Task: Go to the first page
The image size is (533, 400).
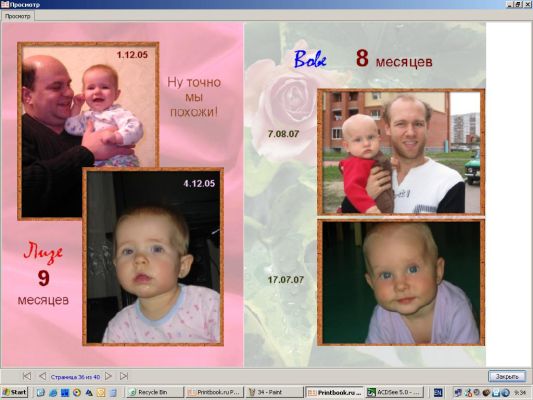Action: (x=27, y=376)
